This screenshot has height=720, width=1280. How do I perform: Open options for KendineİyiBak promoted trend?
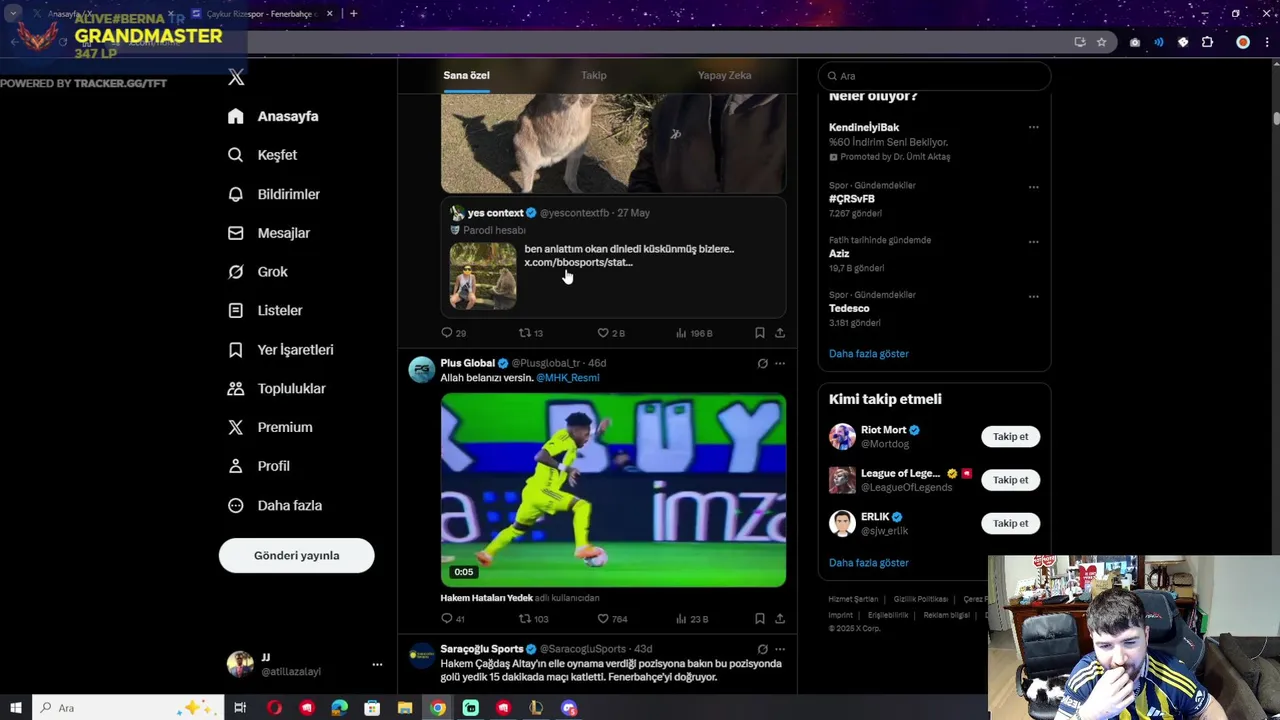click(x=1033, y=128)
